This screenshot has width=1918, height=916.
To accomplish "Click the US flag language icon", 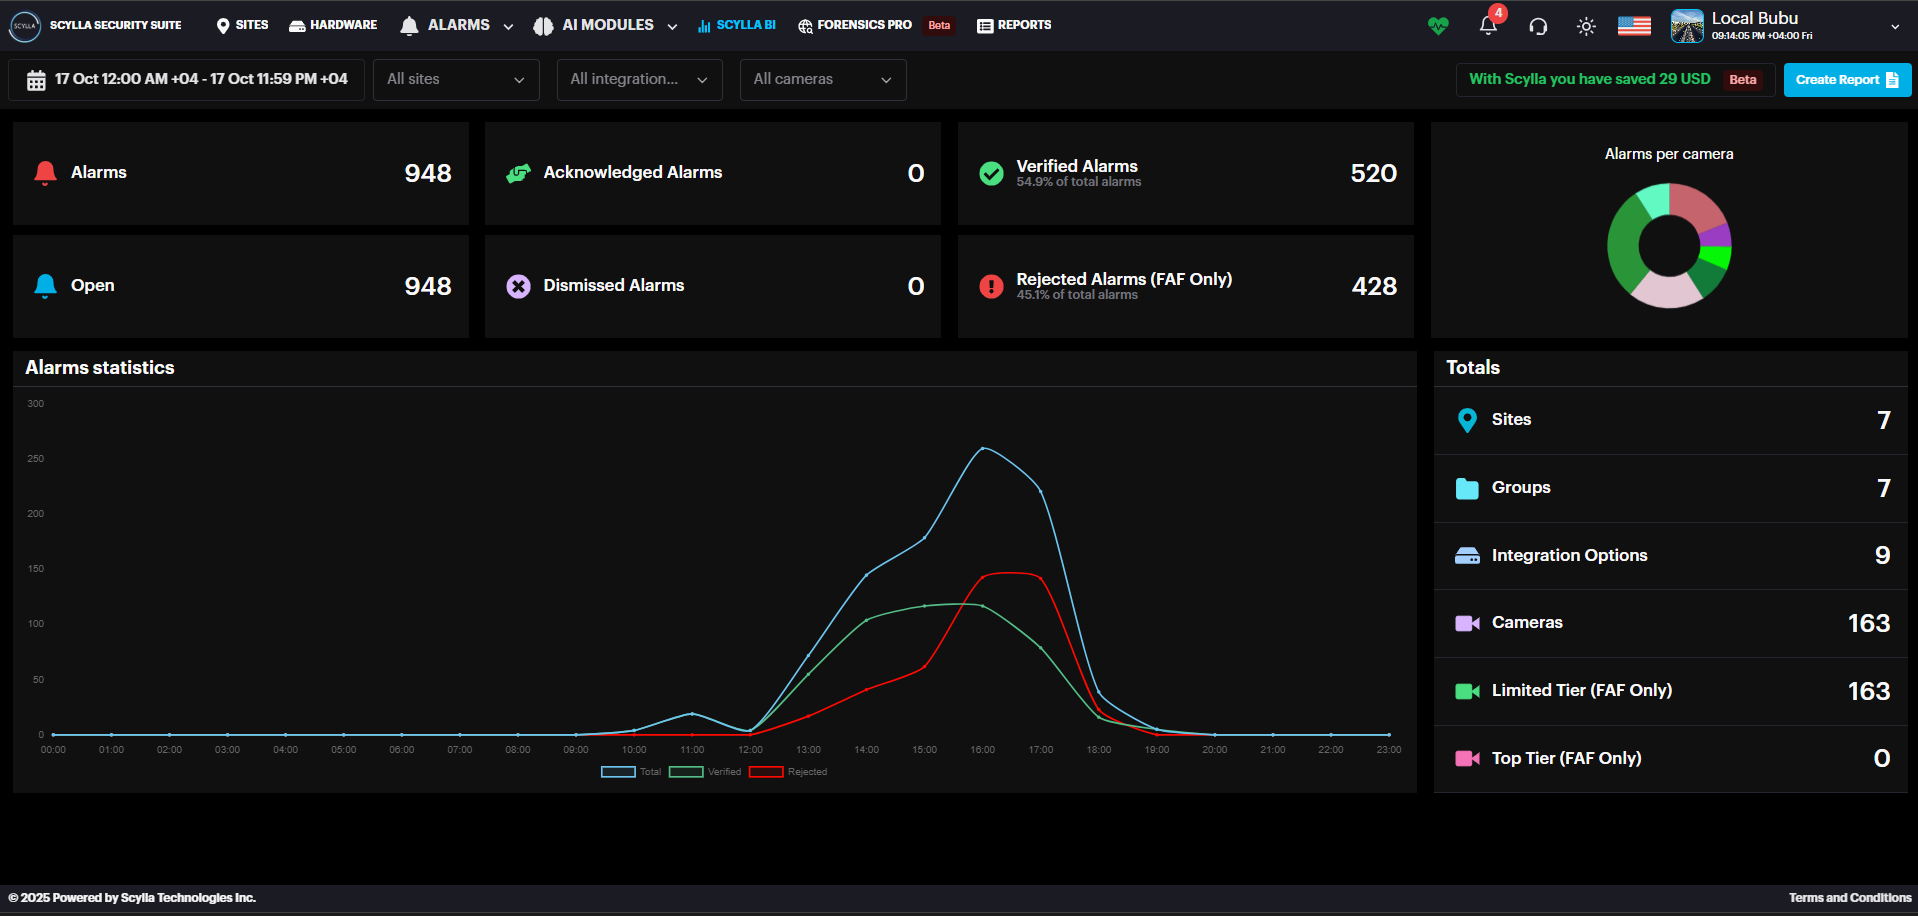I will coord(1634,26).
